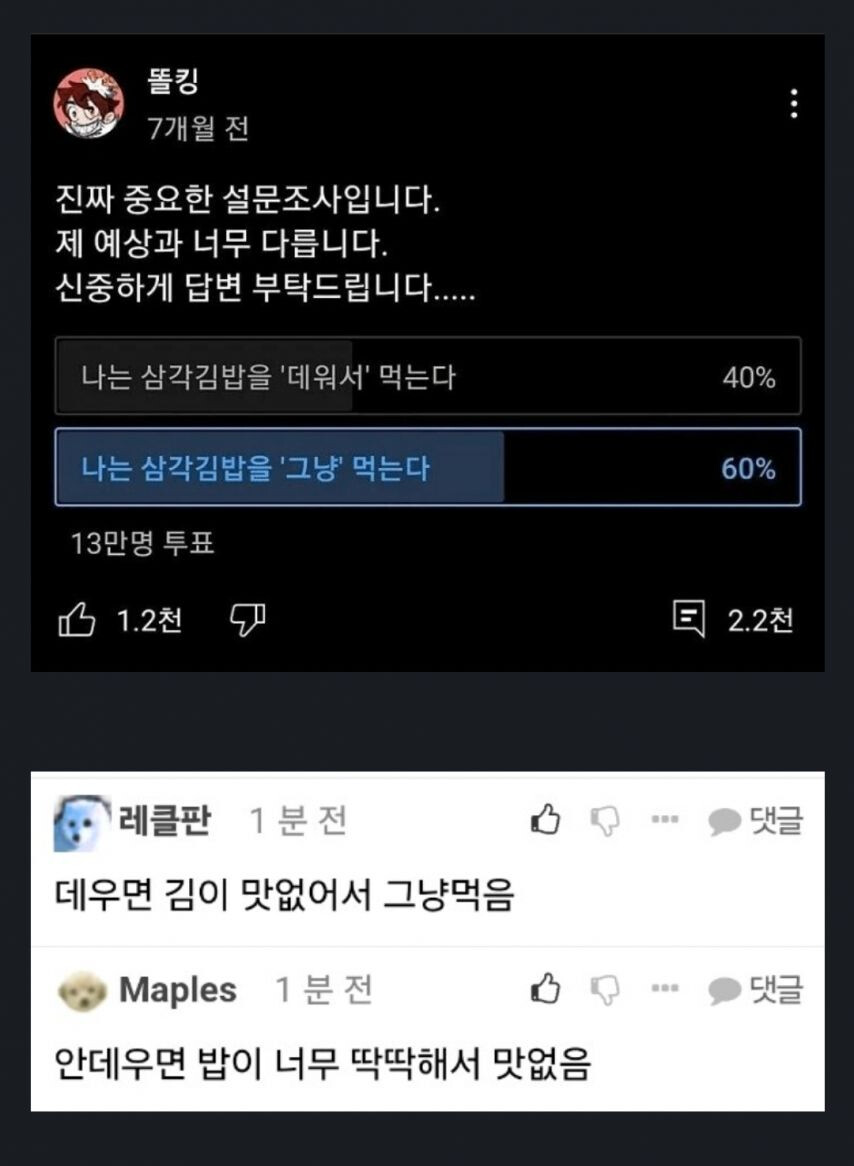Upvote the Maples comment
The image size is (854, 1166).
545,988
